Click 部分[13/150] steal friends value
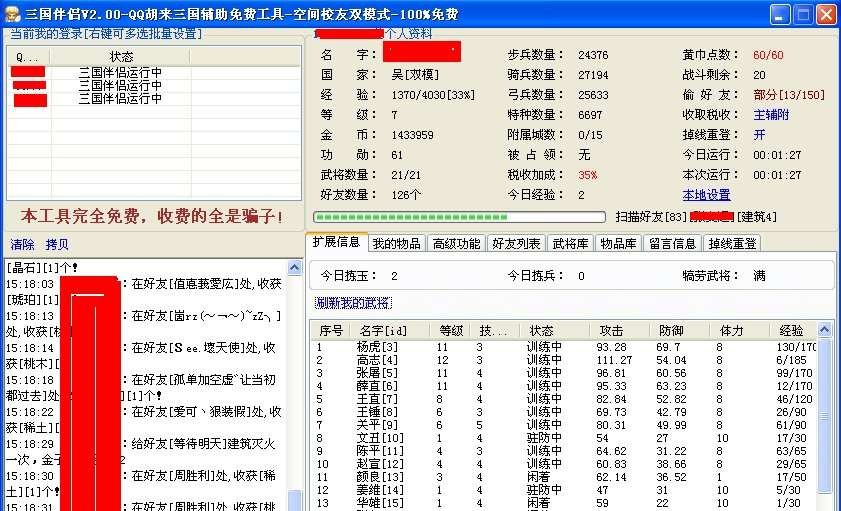 point(788,95)
